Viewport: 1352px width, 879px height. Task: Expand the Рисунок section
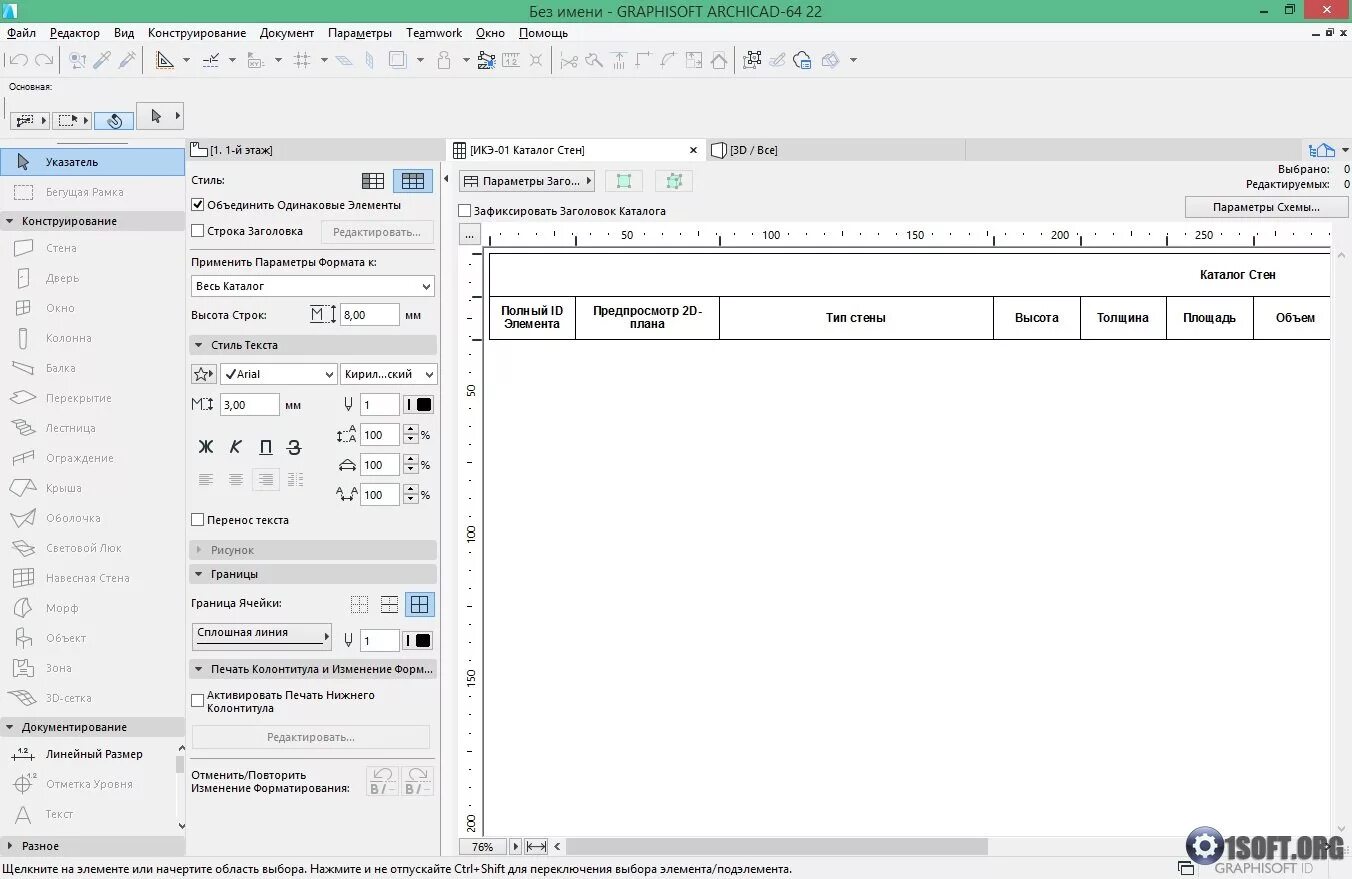(313, 550)
